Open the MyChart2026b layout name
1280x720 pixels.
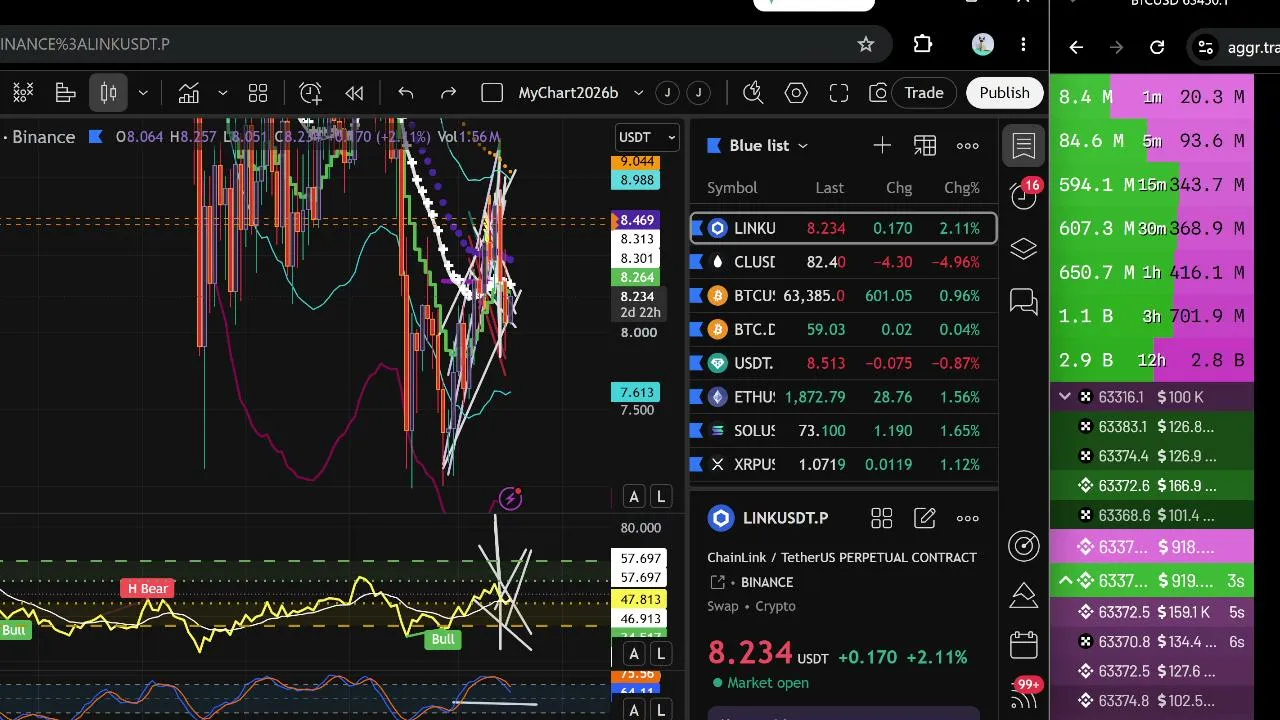point(568,93)
